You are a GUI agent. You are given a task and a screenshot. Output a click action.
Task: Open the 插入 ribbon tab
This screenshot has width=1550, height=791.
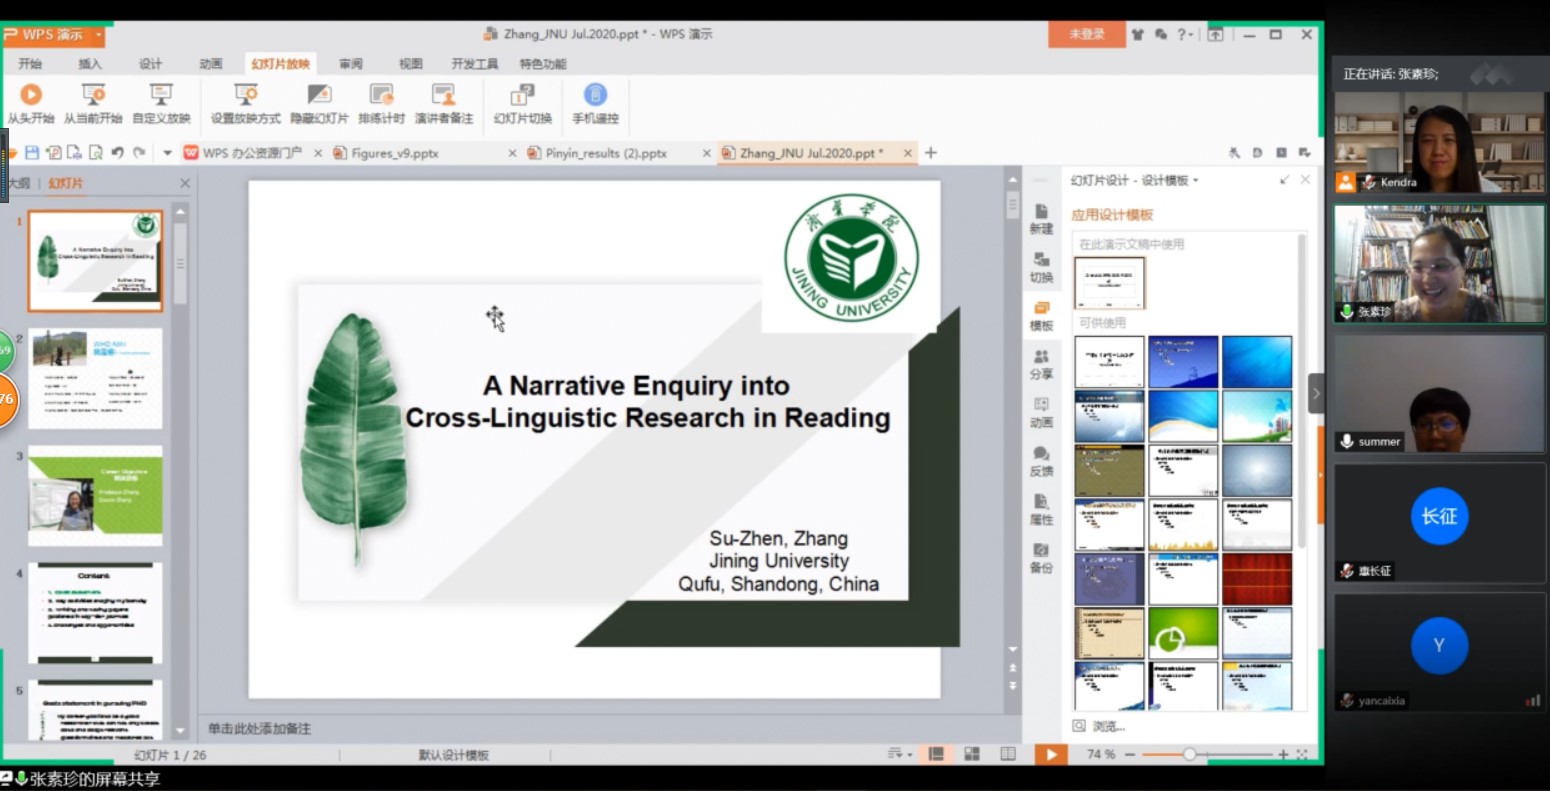(x=90, y=64)
